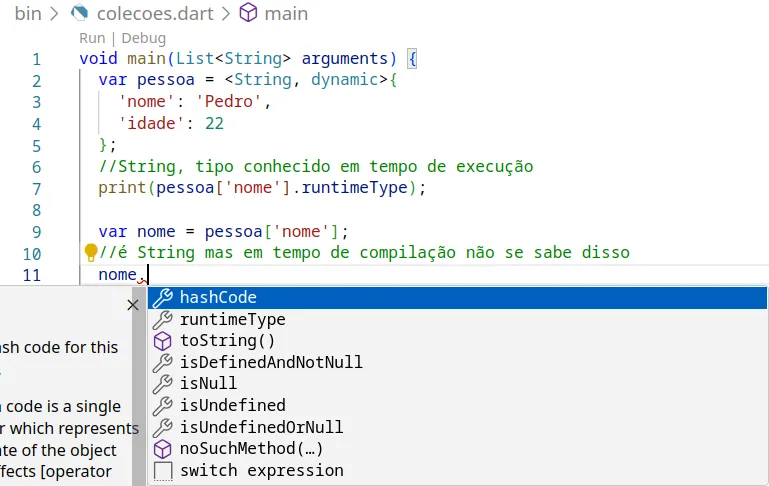The width and height of the screenshot is (769, 486).
Task: Click runtimeType in the code on line 7
Action: (x=355, y=188)
